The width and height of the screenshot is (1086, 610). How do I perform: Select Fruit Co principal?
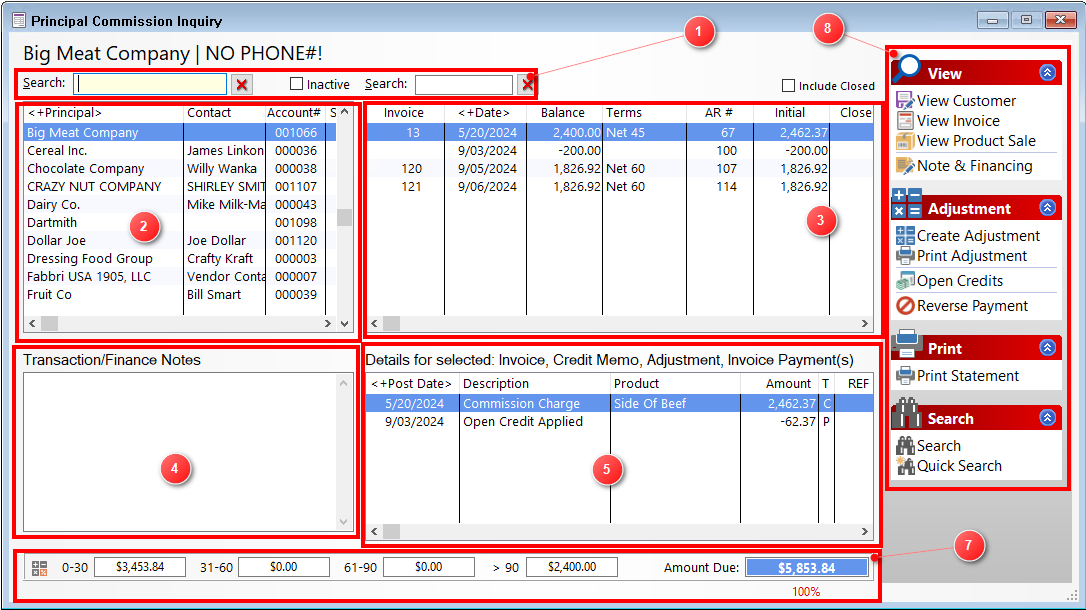pyautogui.click(x=180, y=294)
